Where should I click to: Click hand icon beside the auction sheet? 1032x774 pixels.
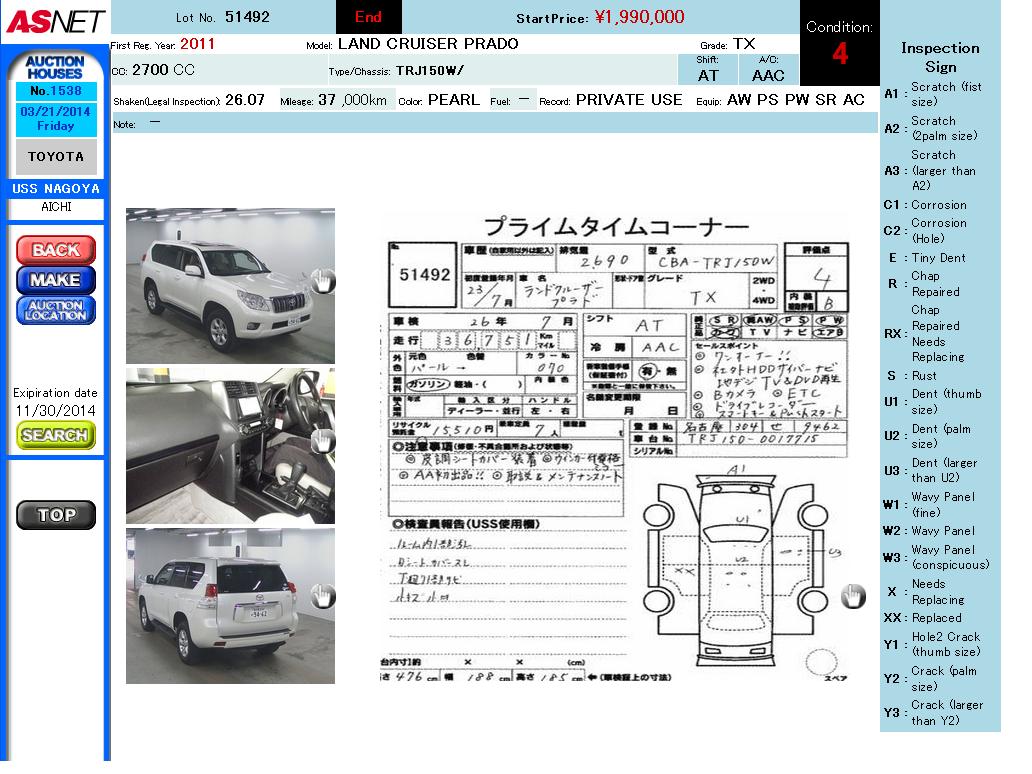[852, 597]
